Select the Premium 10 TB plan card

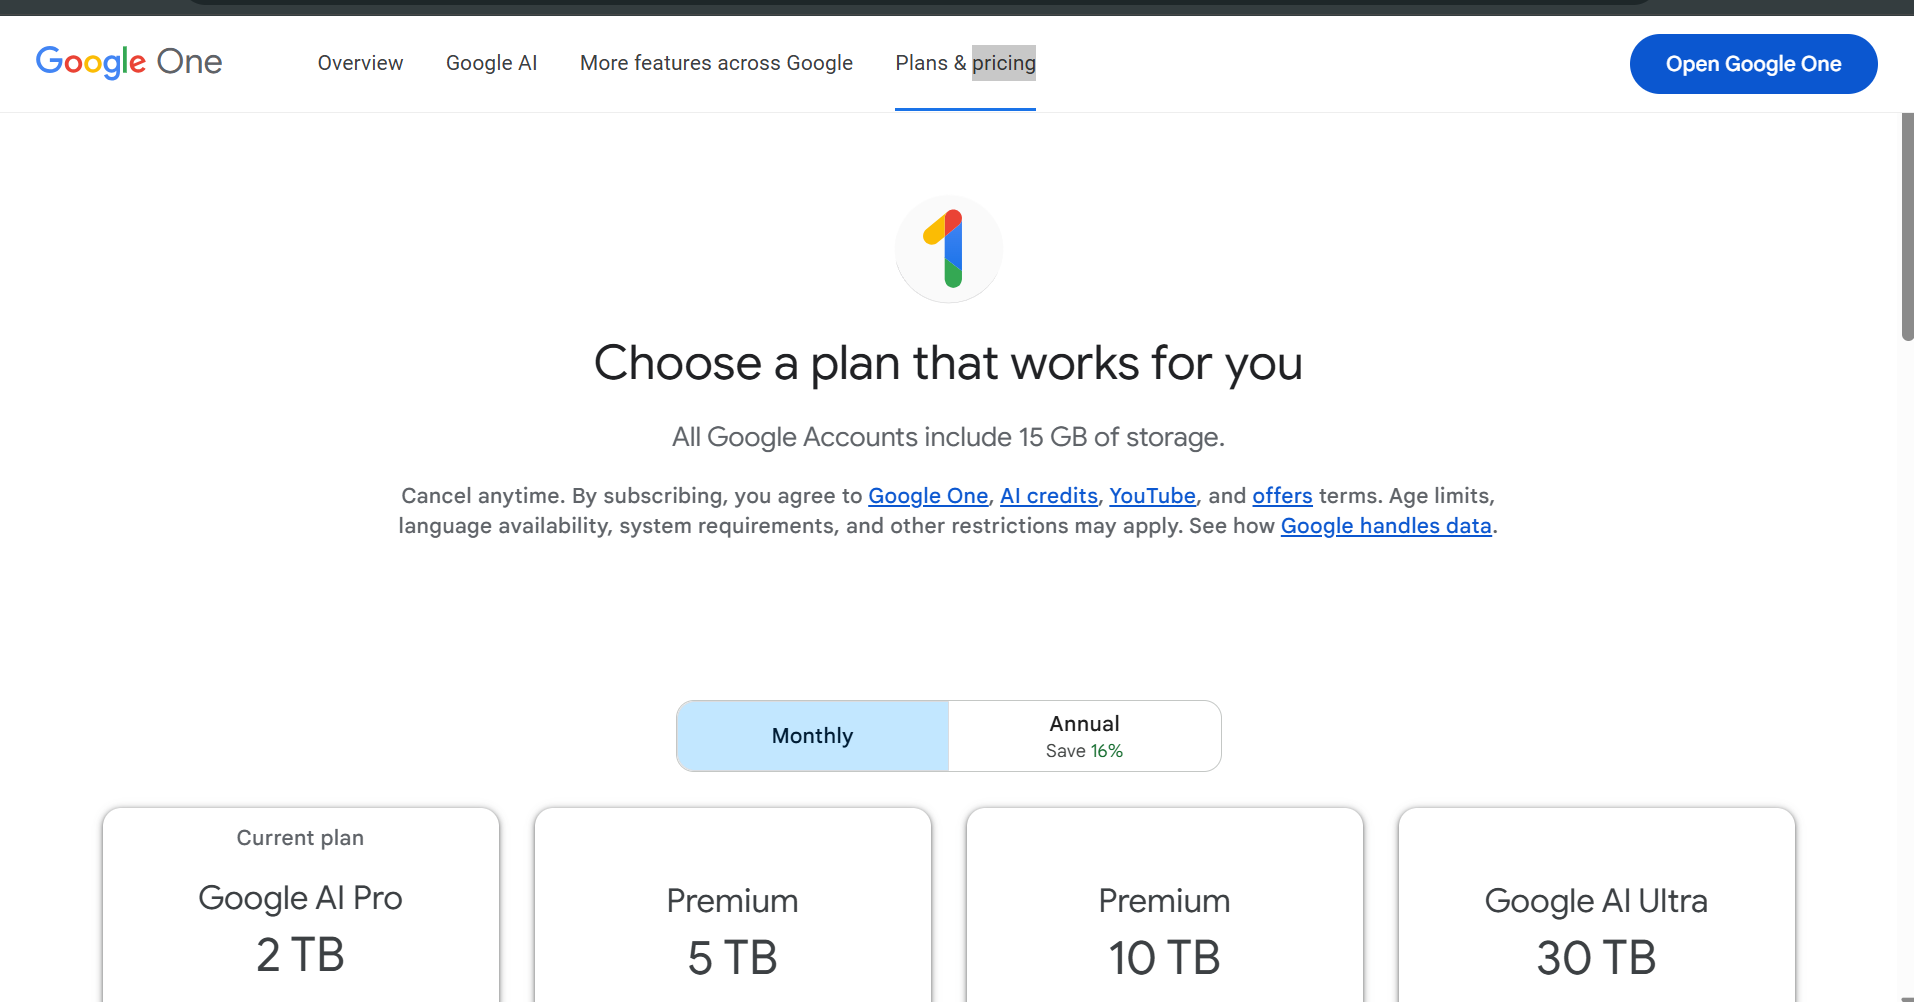1165,905
